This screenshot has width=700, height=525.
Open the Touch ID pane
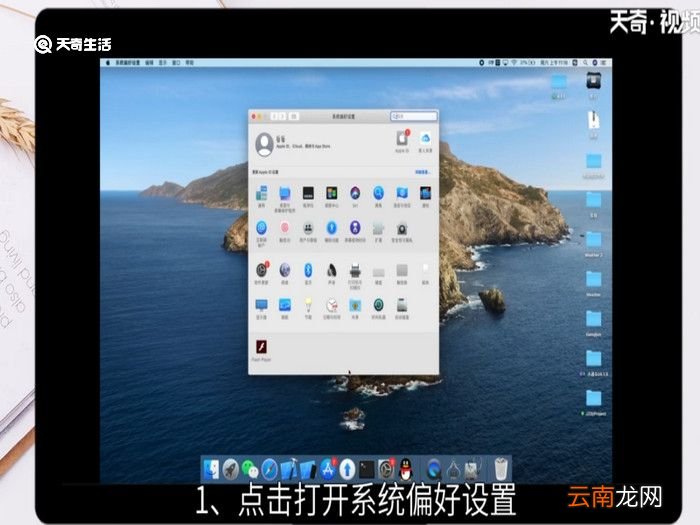click(x=285, y=228)
